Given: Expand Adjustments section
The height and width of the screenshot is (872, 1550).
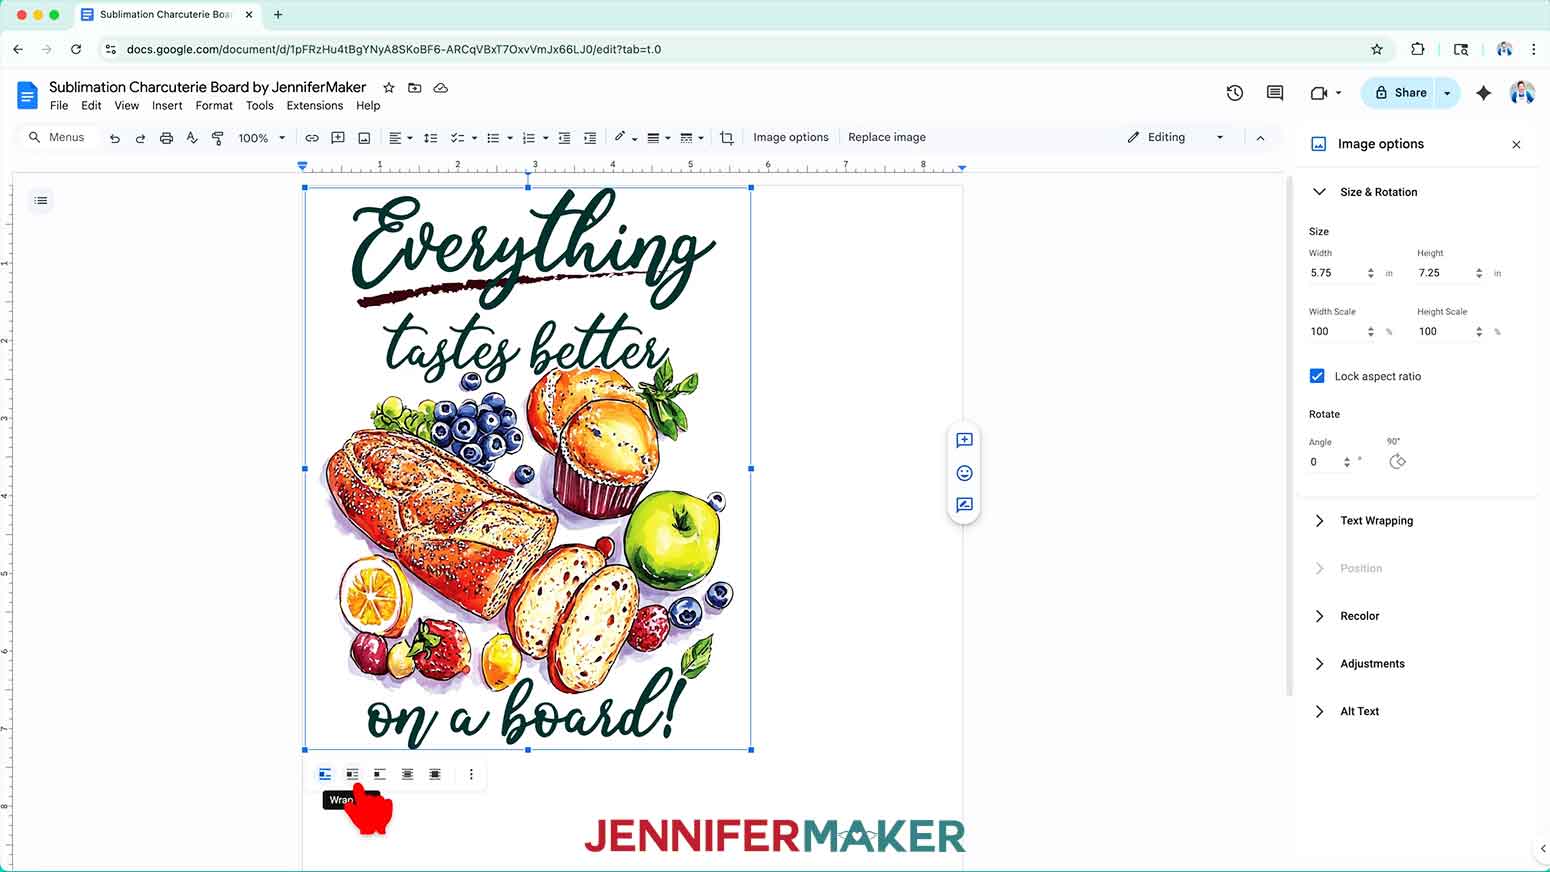Looking at the screenshot, I should 1319,664.
